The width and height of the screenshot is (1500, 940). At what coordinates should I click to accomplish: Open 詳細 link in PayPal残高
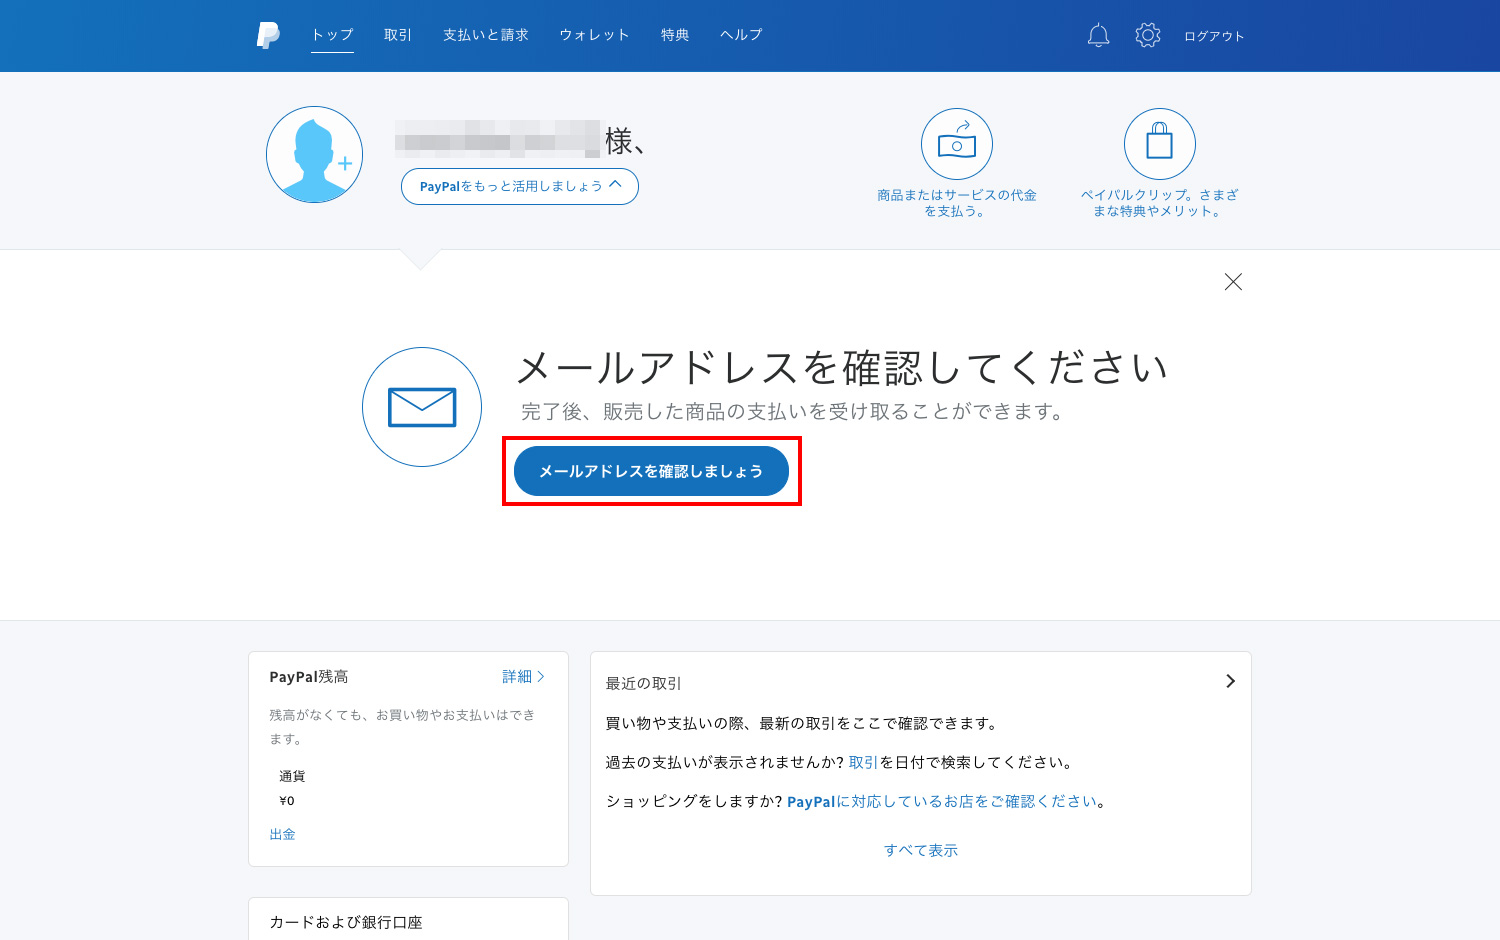coord(523,677)
